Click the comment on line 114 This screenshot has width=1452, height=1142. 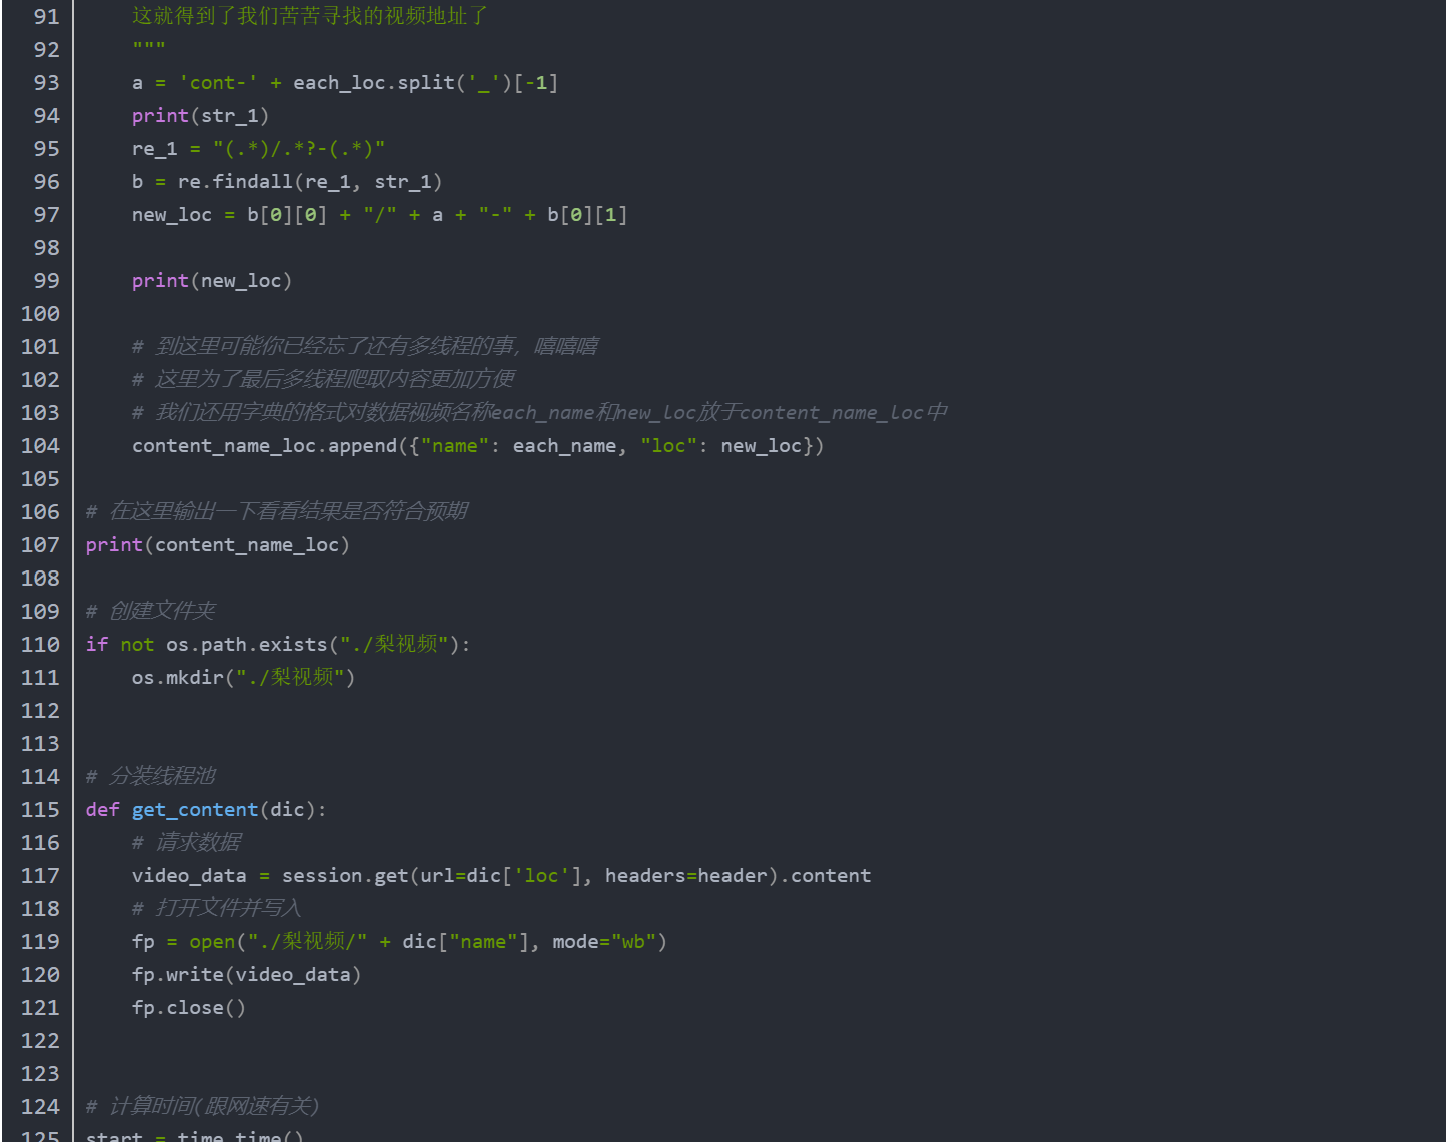(151, 776)
